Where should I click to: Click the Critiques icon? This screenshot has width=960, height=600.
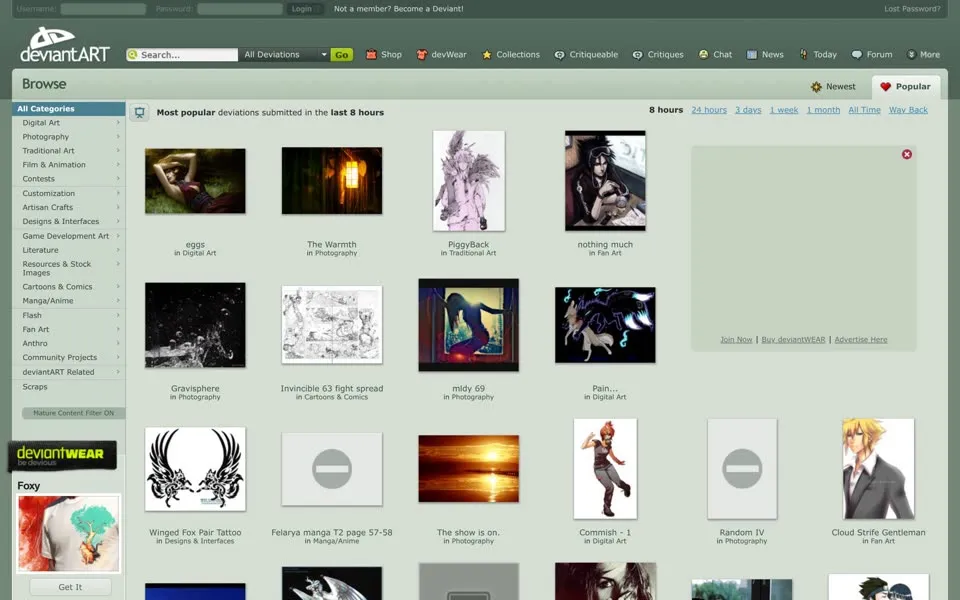tap(638, 54)
